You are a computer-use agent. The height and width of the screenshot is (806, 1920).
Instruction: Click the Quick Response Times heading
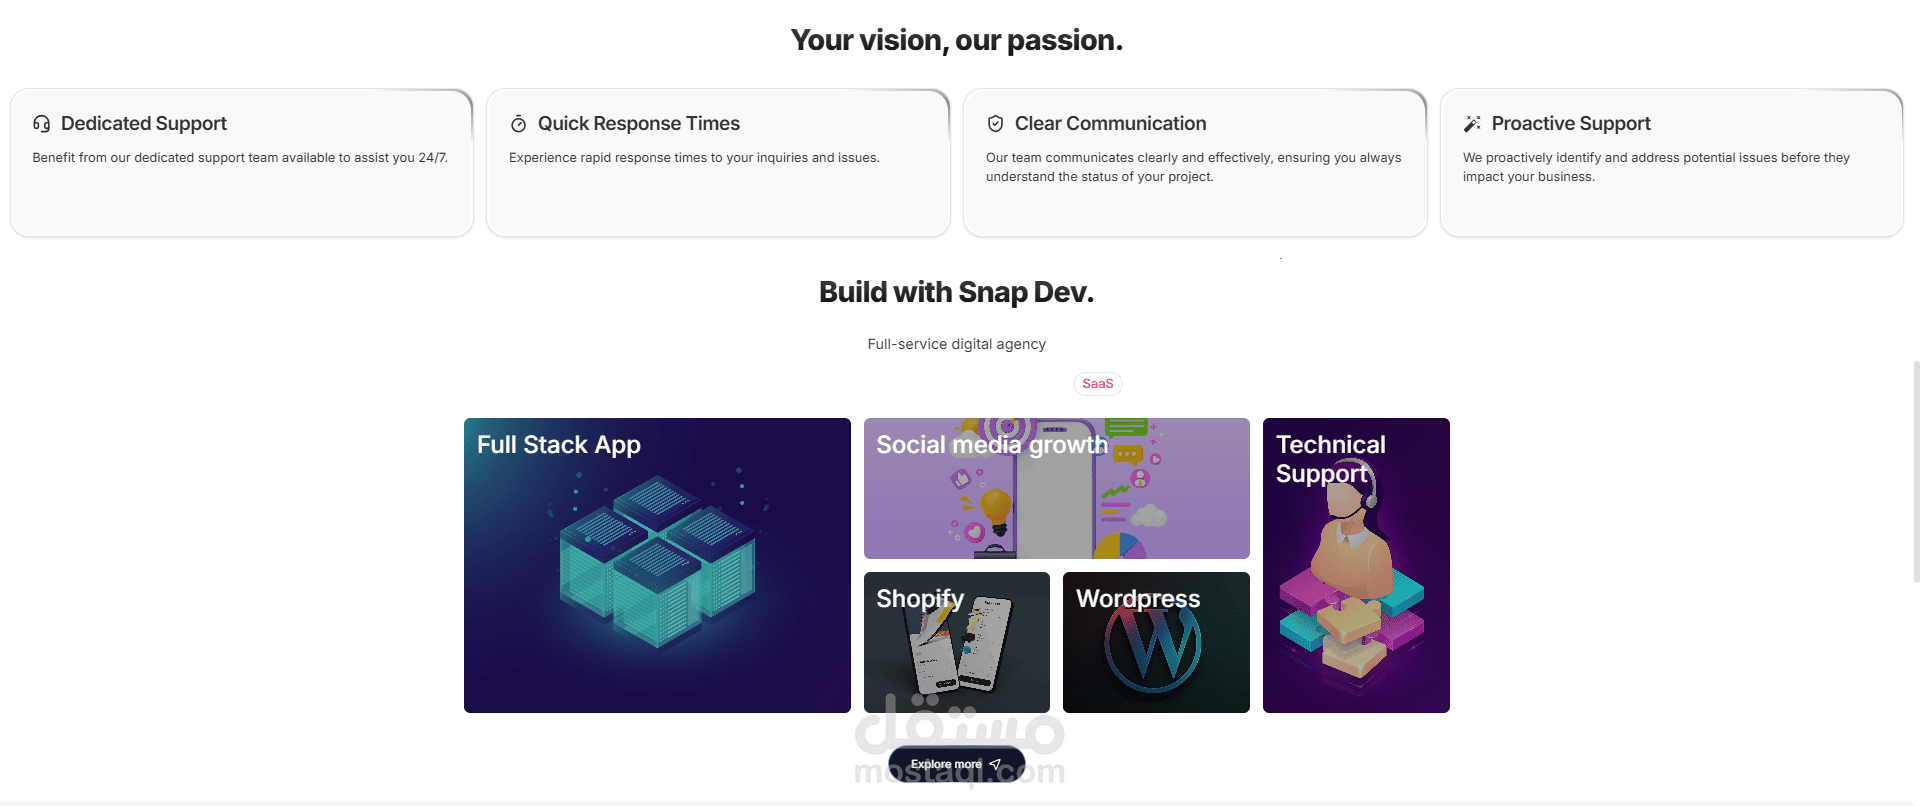point(638,124)
